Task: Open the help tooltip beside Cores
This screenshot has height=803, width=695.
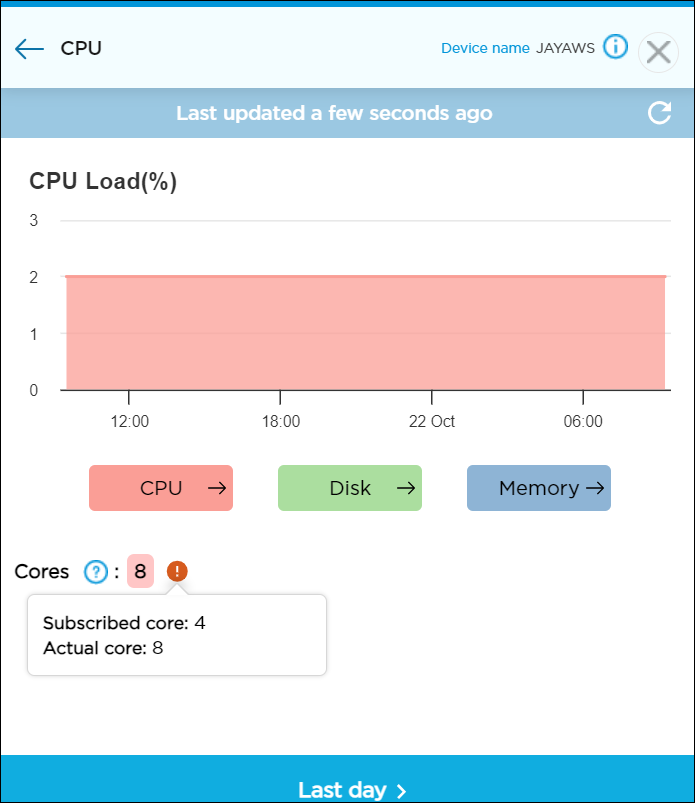Action: pos(95,571)
